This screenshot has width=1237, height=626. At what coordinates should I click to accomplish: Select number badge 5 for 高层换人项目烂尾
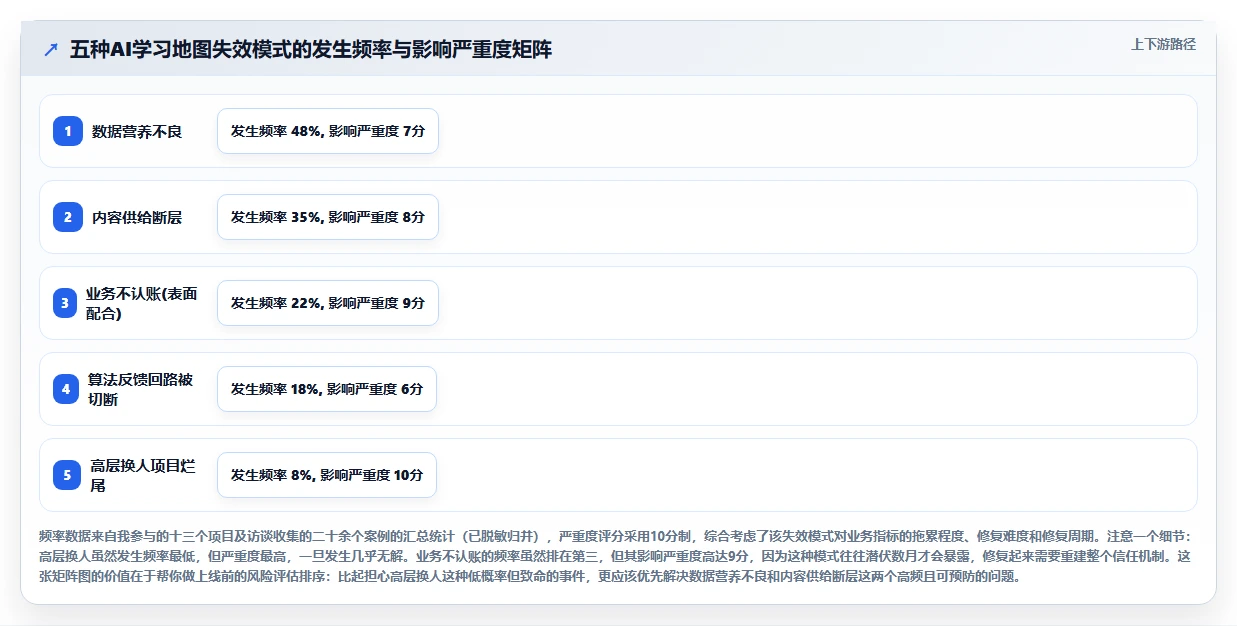[x=67, y=475]
